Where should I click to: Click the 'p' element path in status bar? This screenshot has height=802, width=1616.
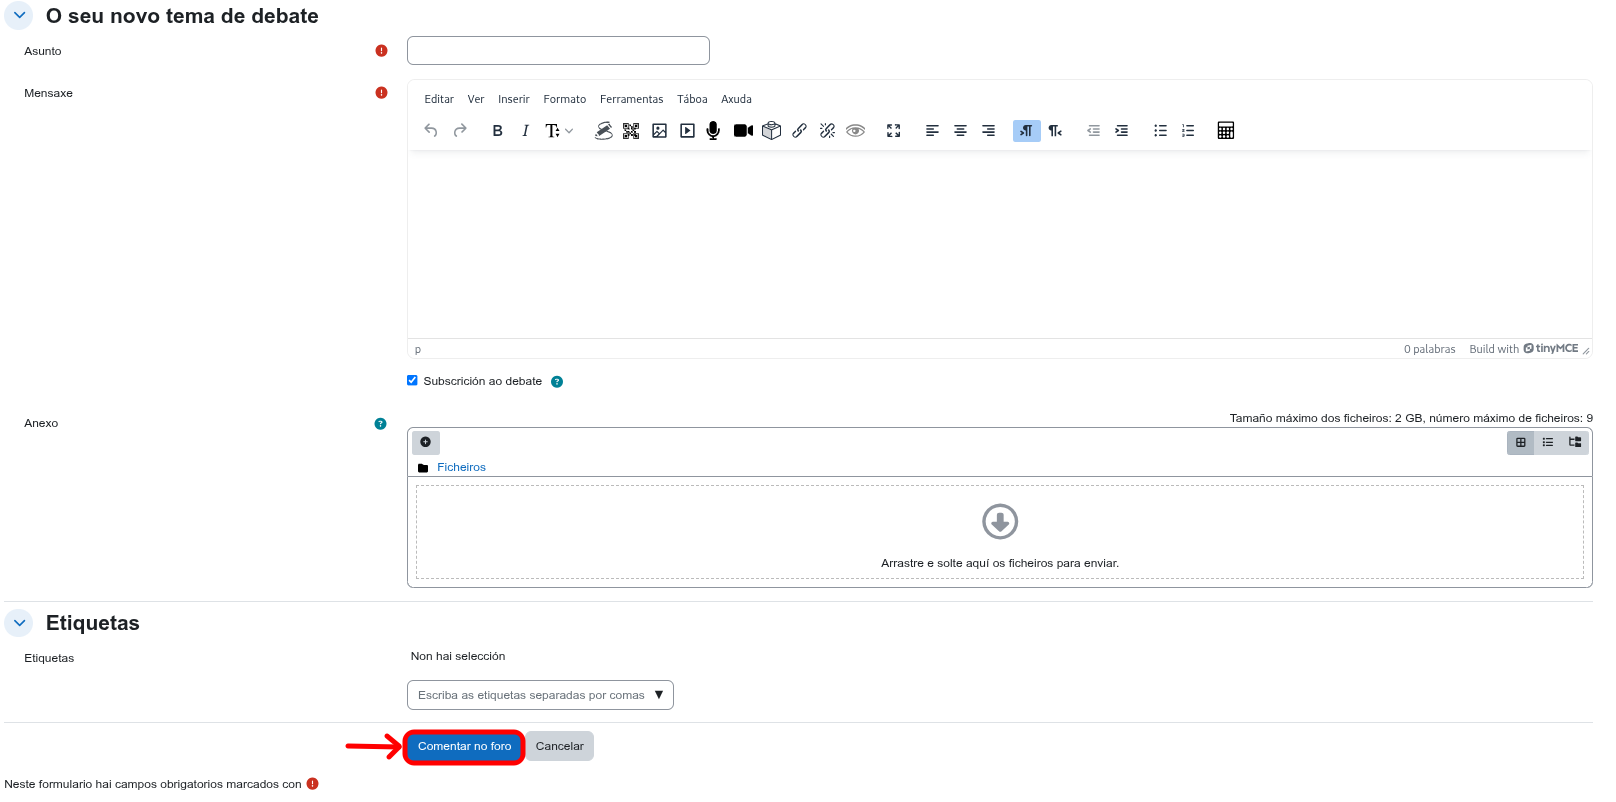click(x=418, y=350)
